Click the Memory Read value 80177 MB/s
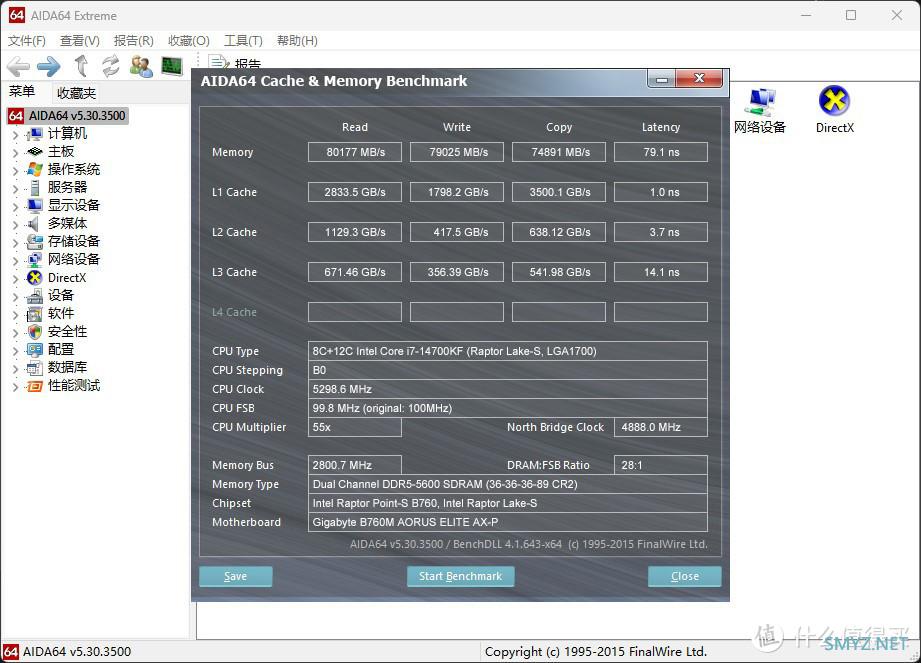Image resolution: width=921 pixels, height=663 pixels. pos(355,152)
